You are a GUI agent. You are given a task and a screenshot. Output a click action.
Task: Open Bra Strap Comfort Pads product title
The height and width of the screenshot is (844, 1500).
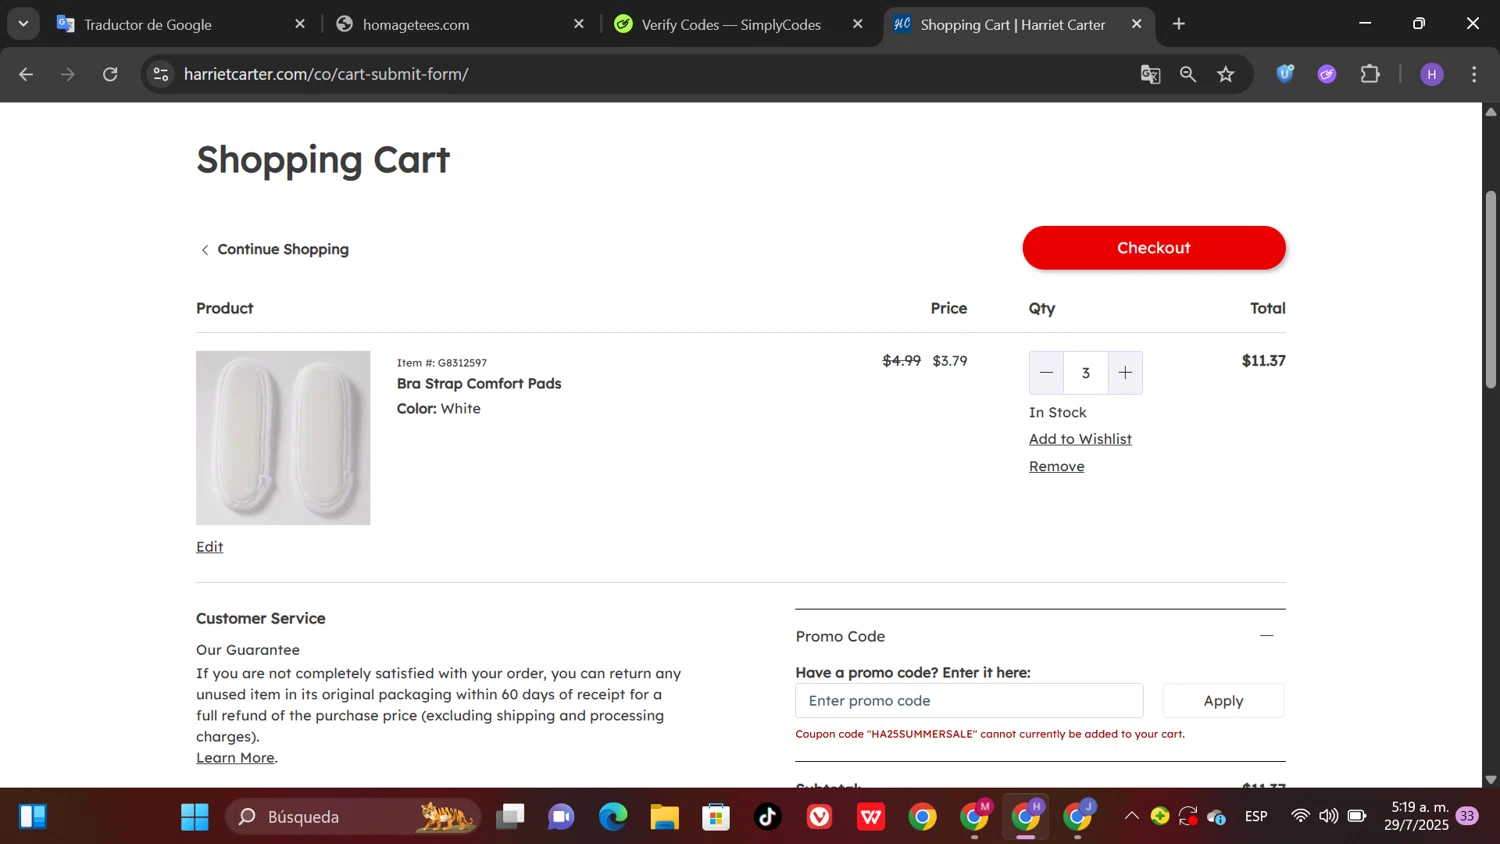click(x=479, y=384)
